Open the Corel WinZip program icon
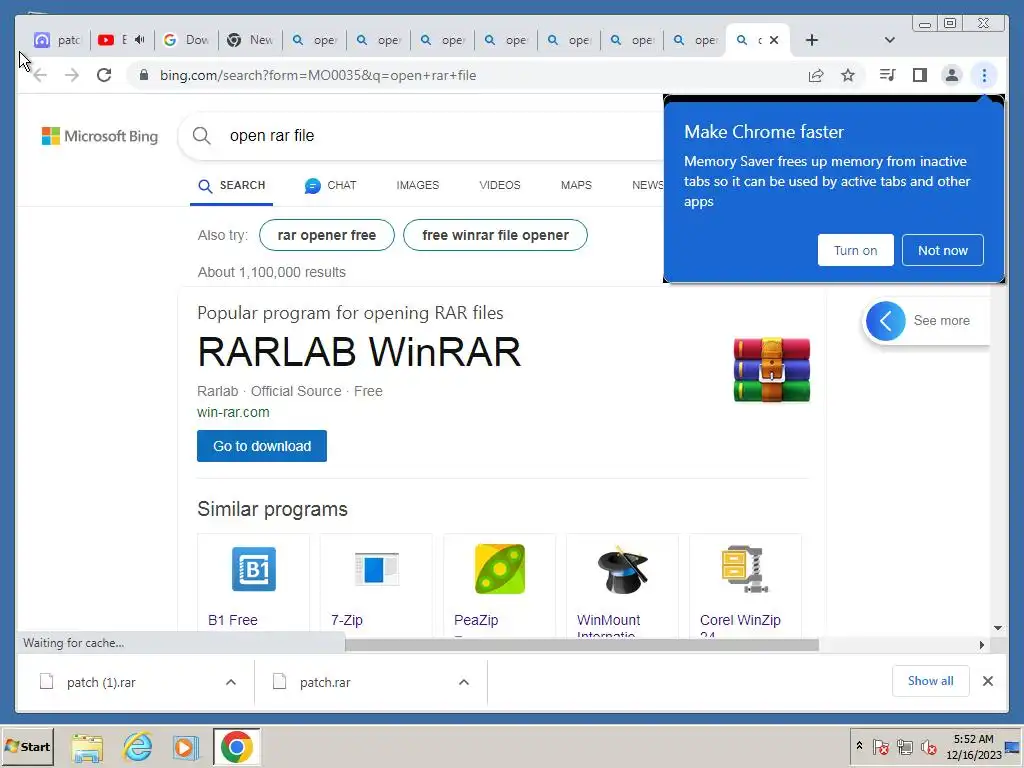Image resolution: width=1024 pixels, height=768 pixels. click(745, 569)
